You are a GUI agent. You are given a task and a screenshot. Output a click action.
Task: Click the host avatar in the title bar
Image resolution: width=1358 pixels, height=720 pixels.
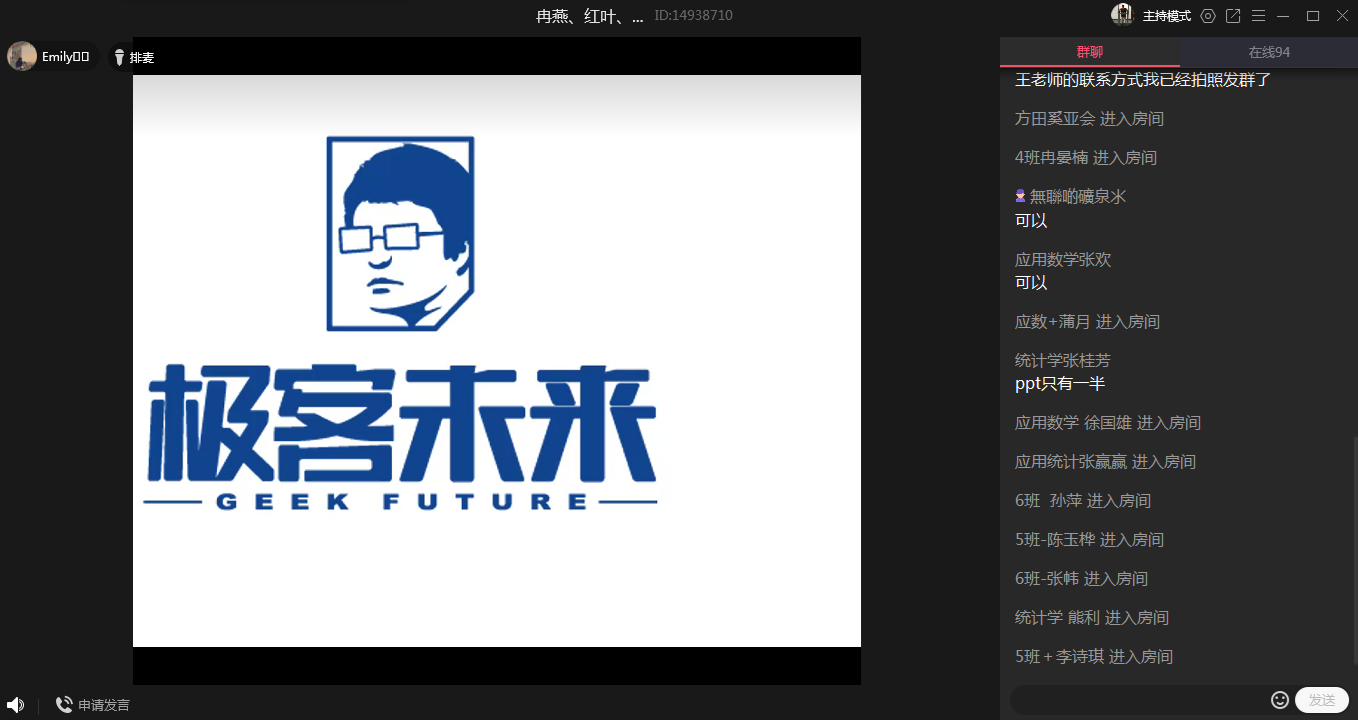[x=1122, y=15]
